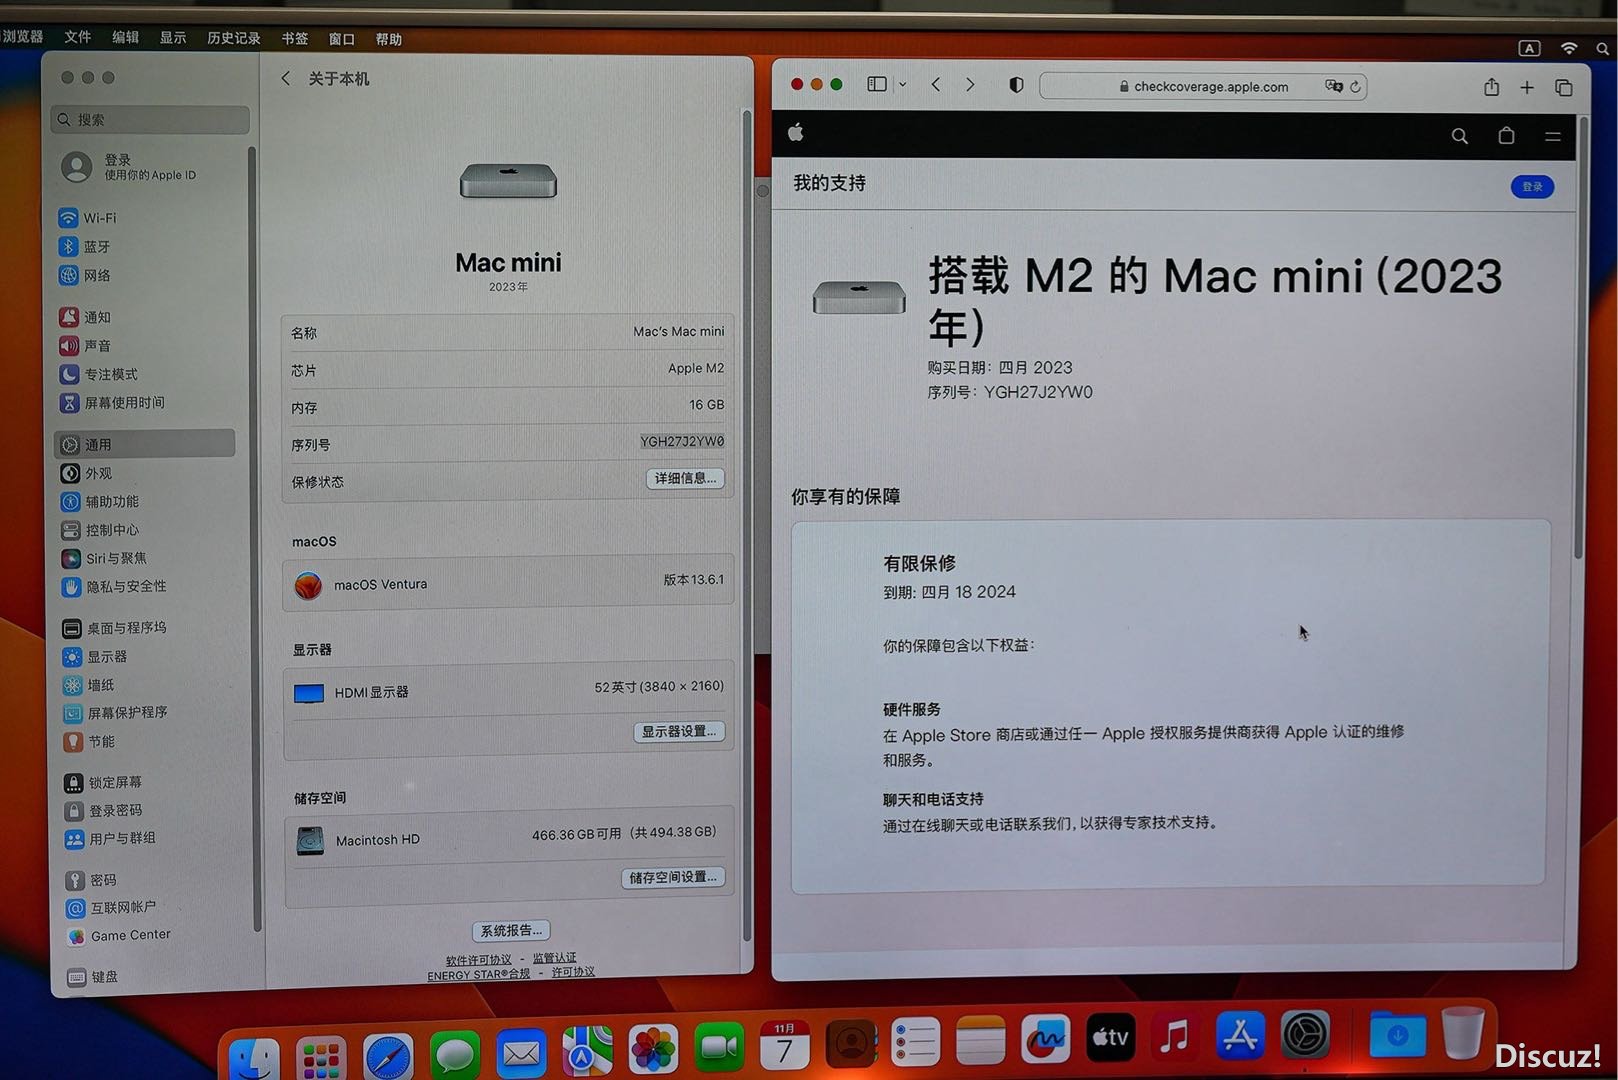Open Network (网络) settings

point(86,275)
